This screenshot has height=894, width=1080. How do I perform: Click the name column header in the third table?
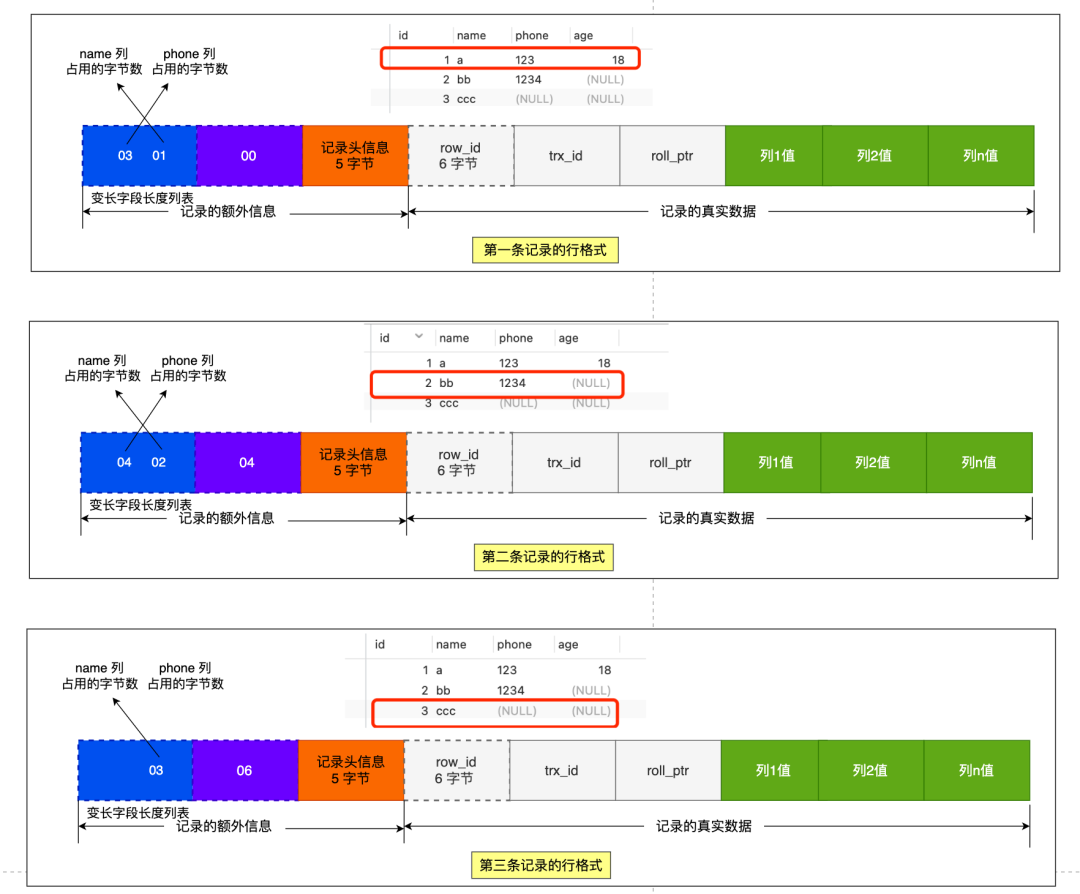tap(451, 645)
